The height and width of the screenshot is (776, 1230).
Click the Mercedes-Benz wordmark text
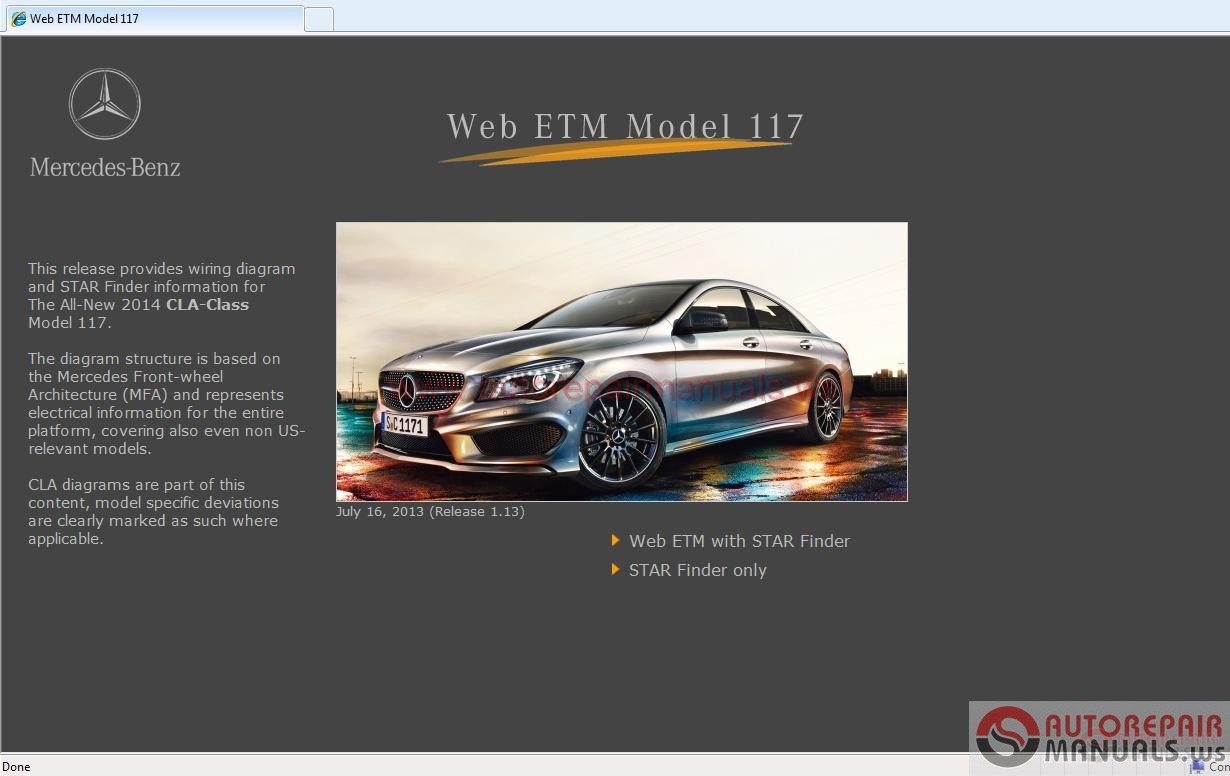point(105,167)
